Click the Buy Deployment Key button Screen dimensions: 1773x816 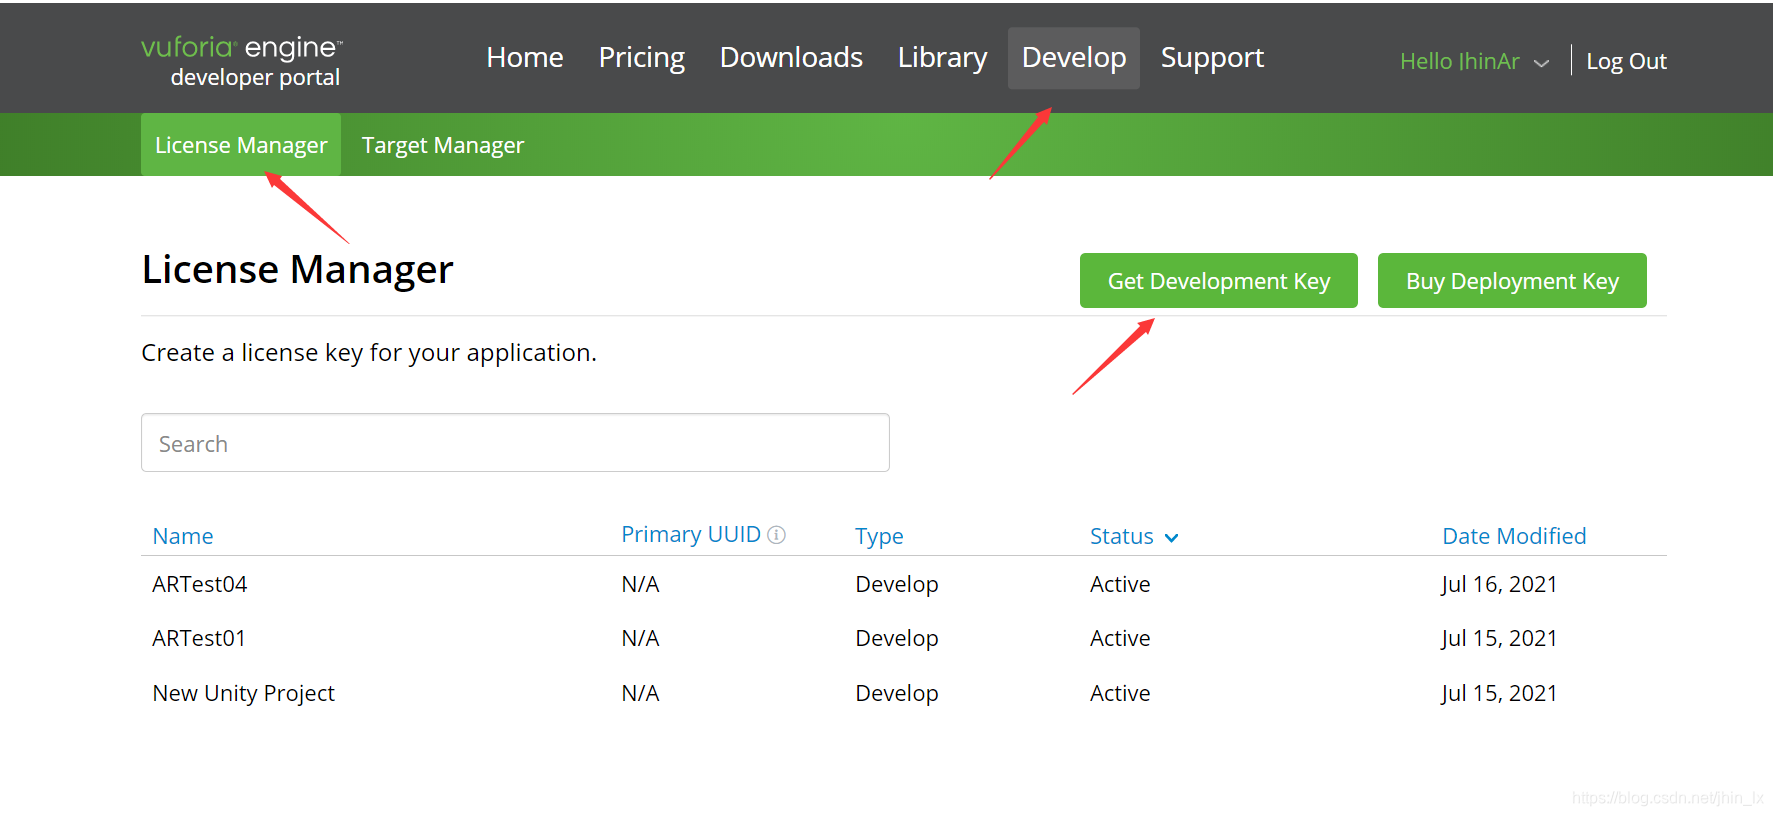[1512, 281]
